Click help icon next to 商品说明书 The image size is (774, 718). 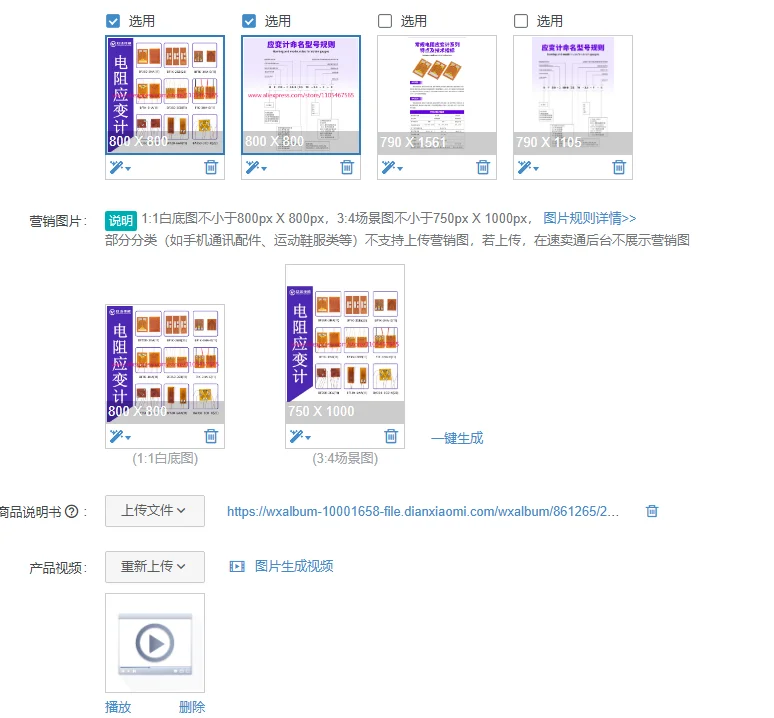pyautogui.click(x=72, y=512)
